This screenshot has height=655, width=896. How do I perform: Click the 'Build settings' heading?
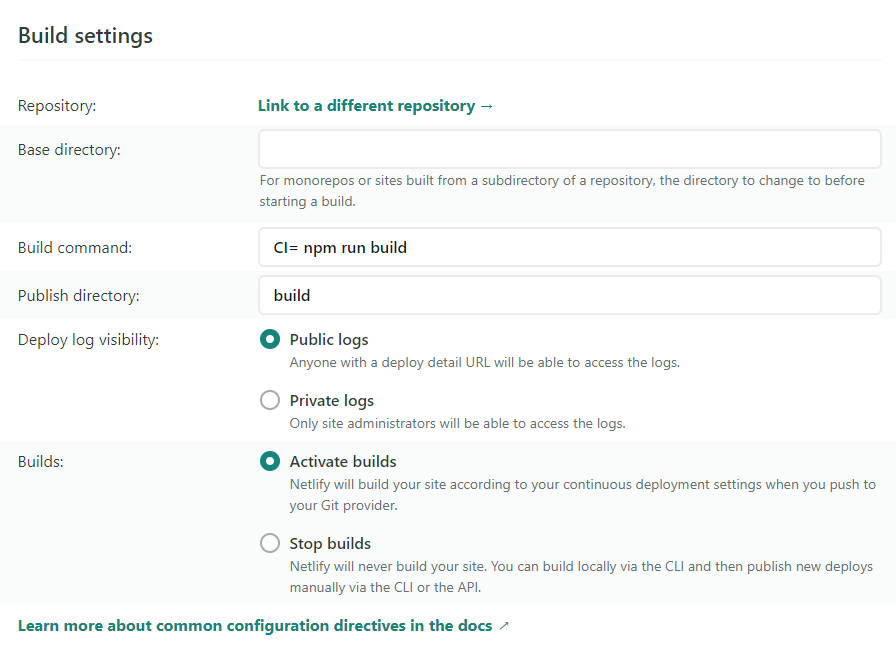[86, 36]
